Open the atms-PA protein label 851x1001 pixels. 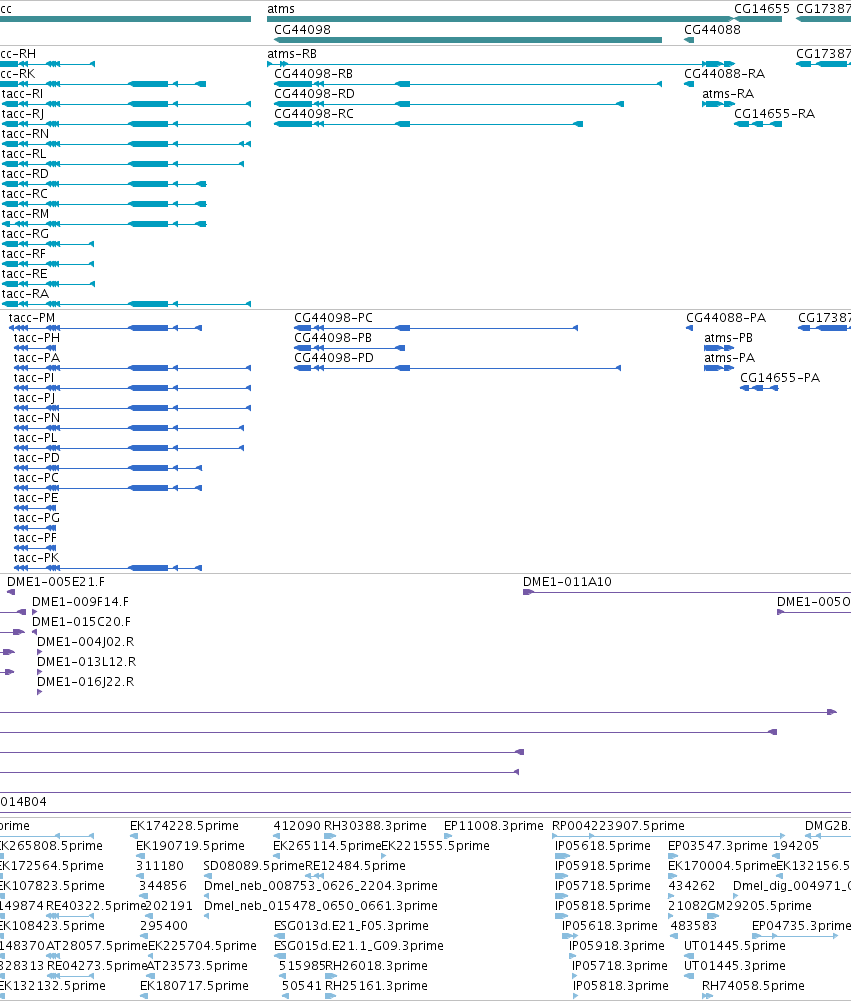tap(730, 358)
